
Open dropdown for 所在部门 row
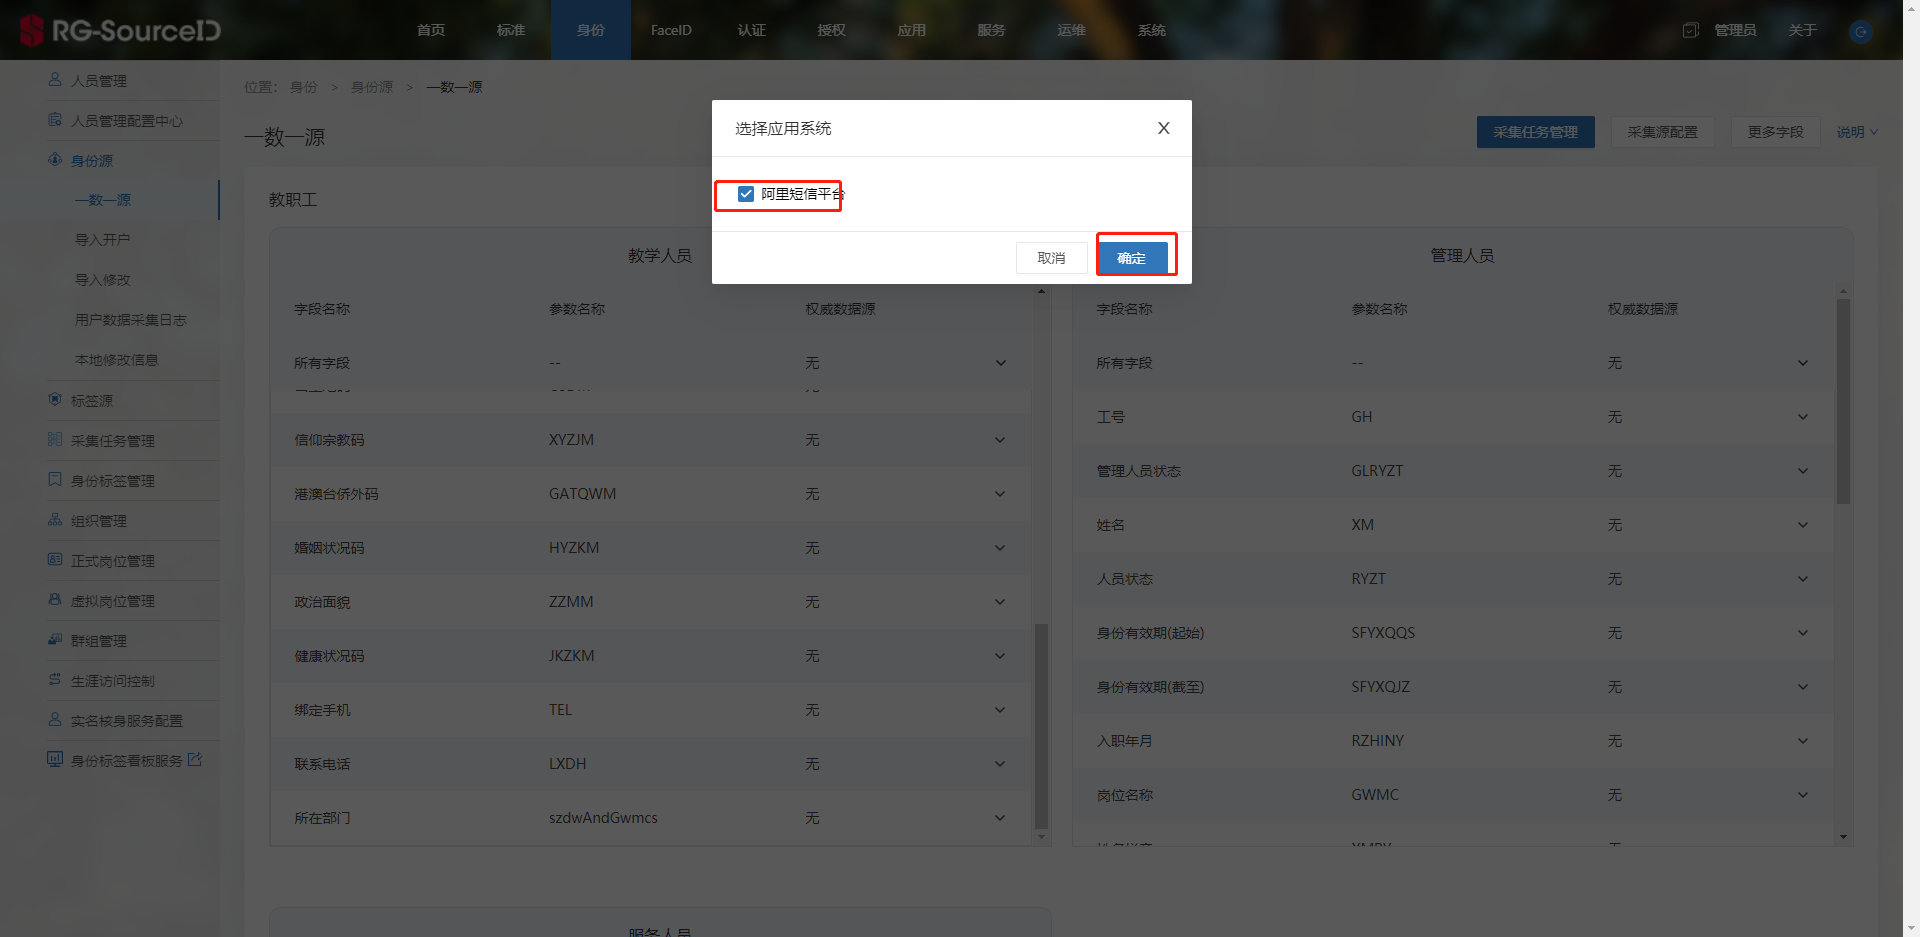click(x=1000, y=818)
